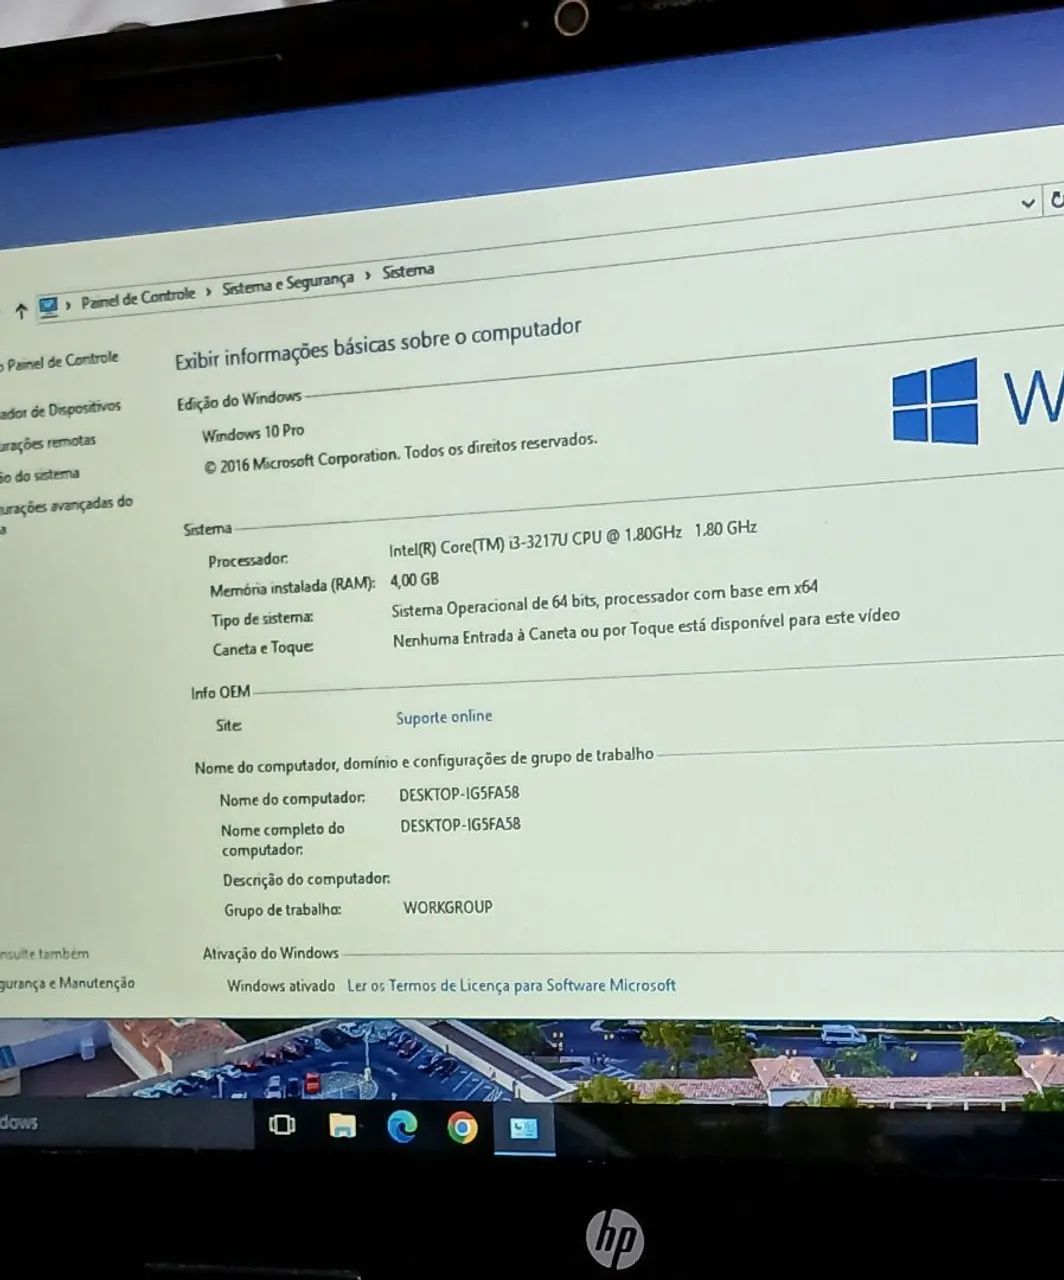Screen dimensions: 1064x1280
Task: Open Segurança e Manutenção link
Action: pos(67,984)
